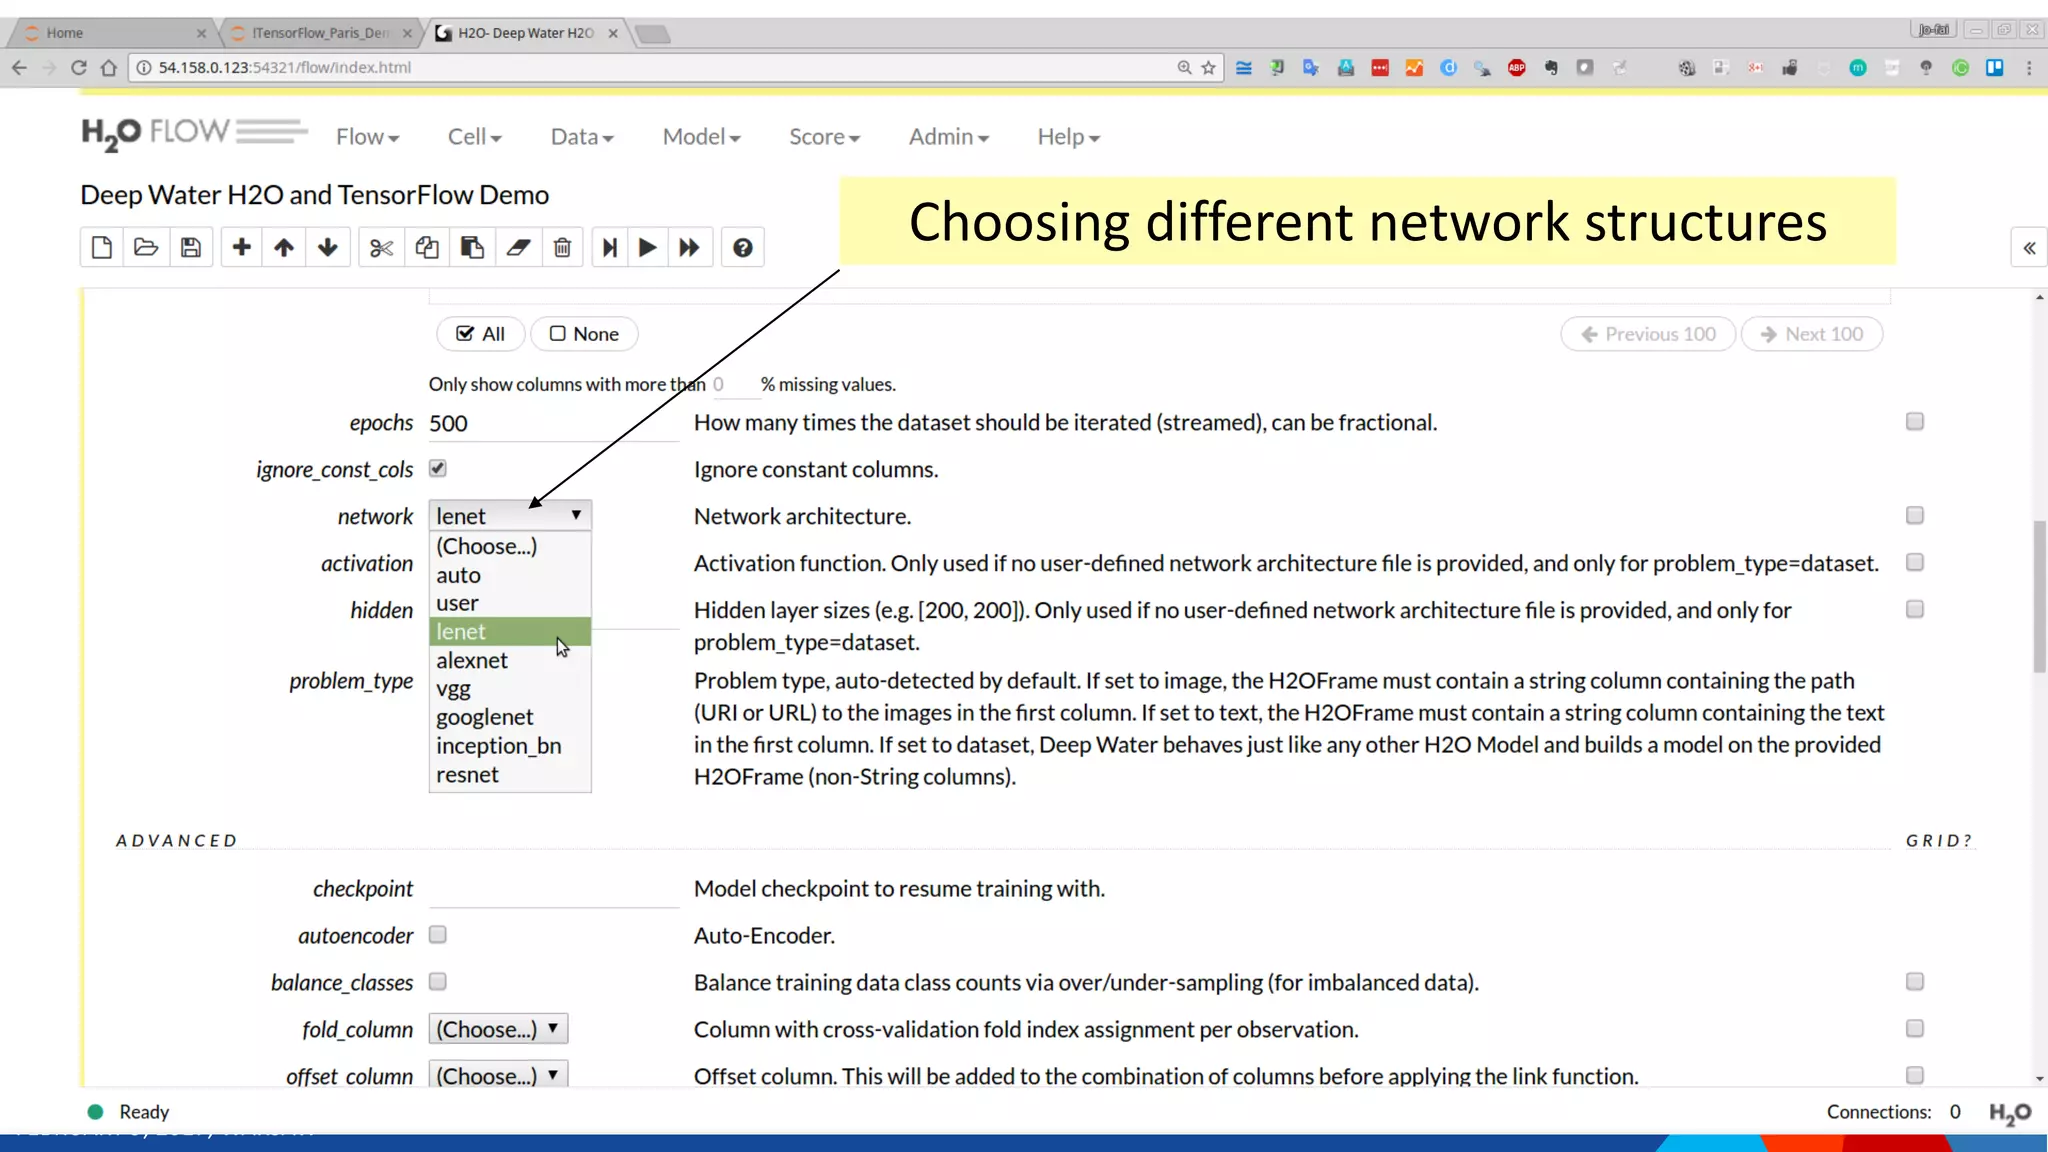This screenshot has width=2048, height=1152.
Task: Reload the page in the browser
Action: click(x=79, y=68)
